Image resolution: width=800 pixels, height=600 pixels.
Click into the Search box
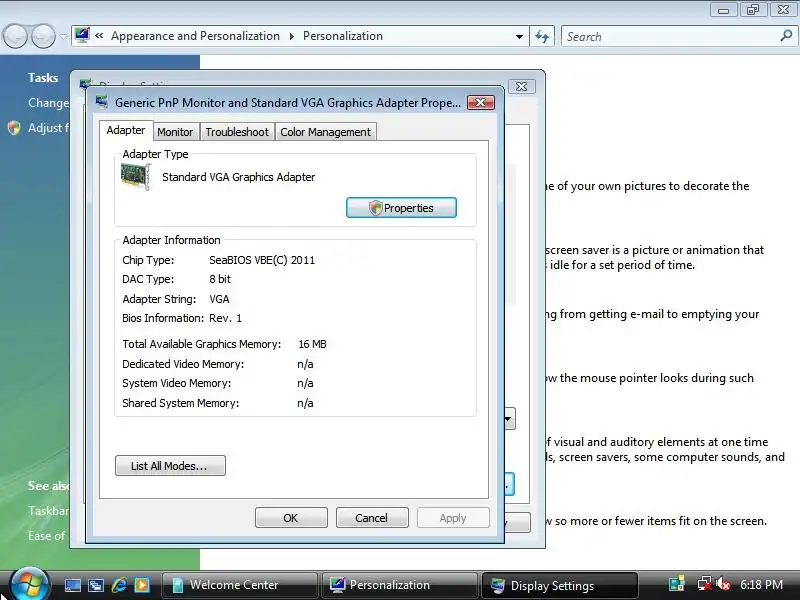pyautogui.click(x=669, y=37)
